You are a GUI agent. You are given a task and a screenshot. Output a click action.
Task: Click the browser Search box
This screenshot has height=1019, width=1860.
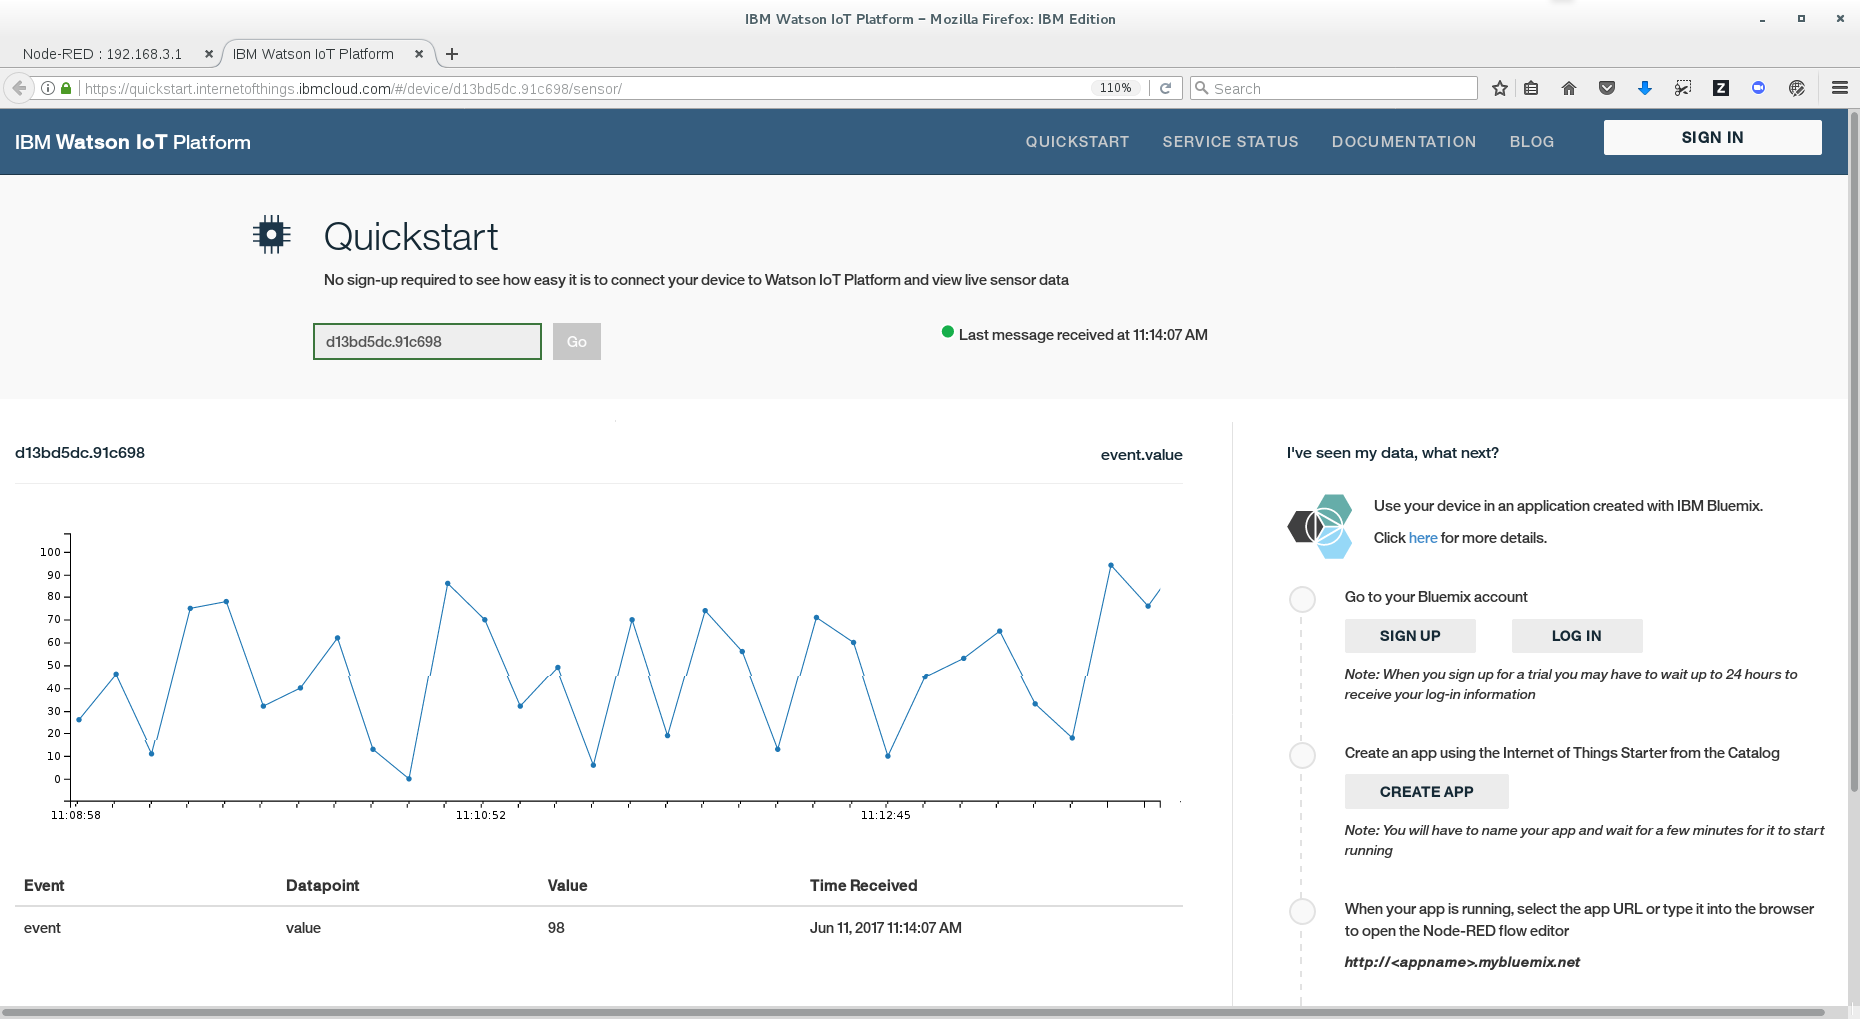coord(1334,88)
